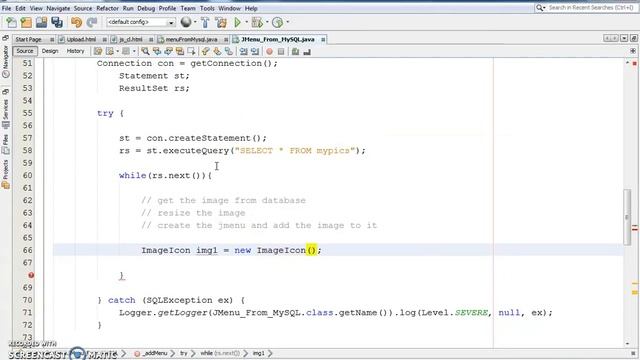
Task: Open the Navigator side panel
Action: 5,61
